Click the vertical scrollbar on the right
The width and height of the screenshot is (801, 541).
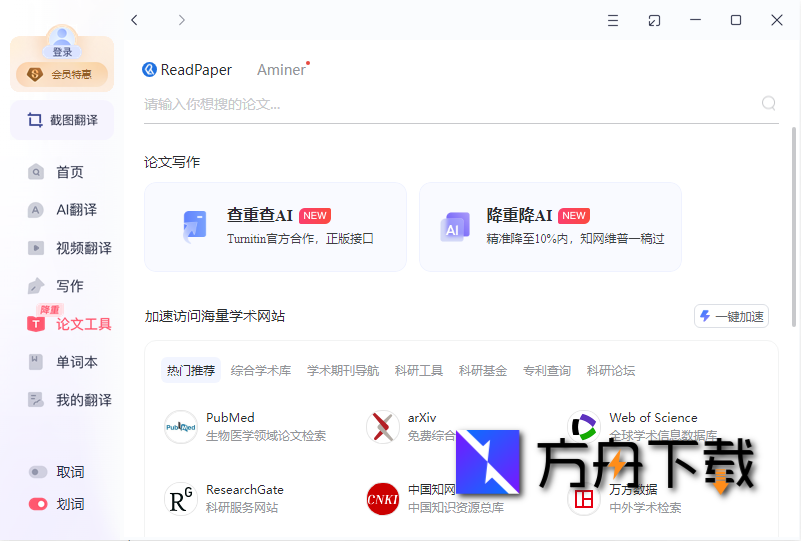[x=794, y=227]
